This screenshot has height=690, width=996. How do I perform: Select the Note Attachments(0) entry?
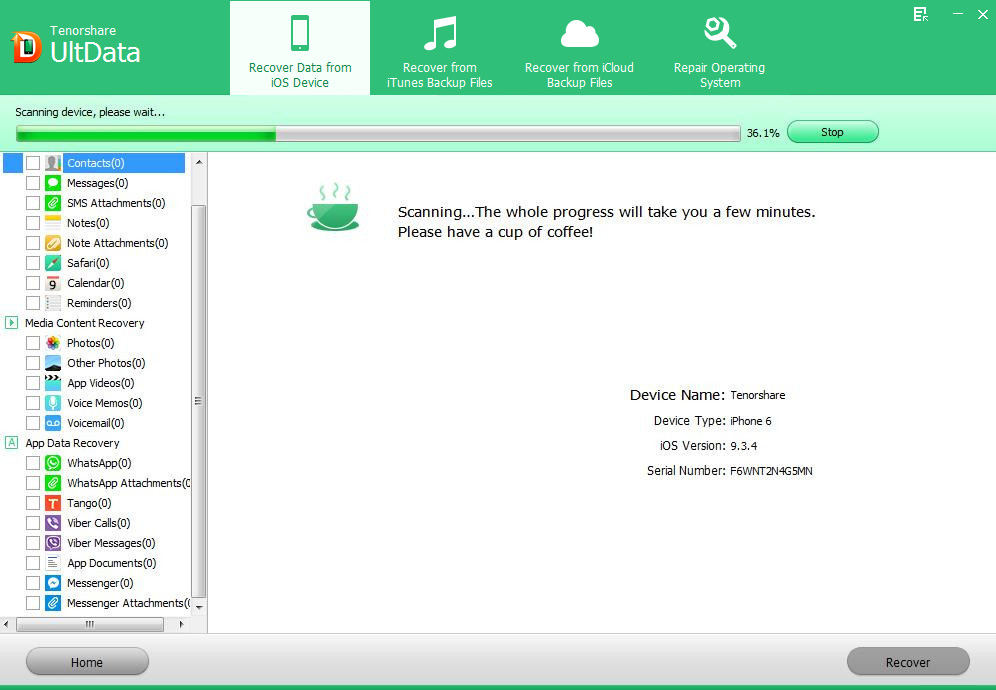(x=118, y=243)
